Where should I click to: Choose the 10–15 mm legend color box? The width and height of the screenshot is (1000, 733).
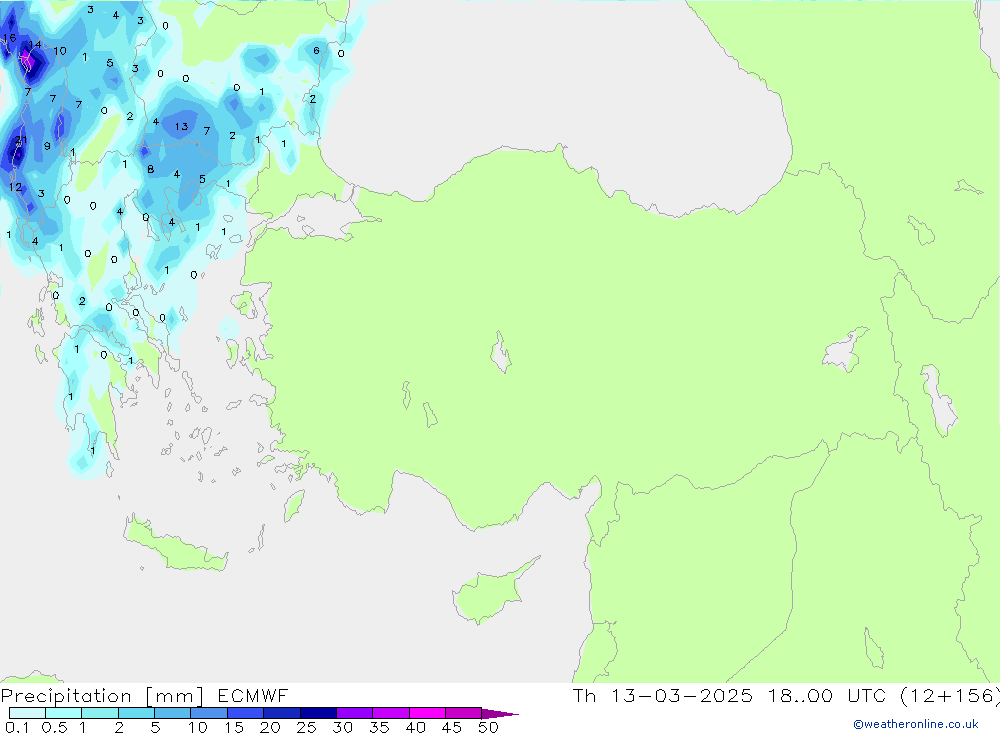(209, 713)
